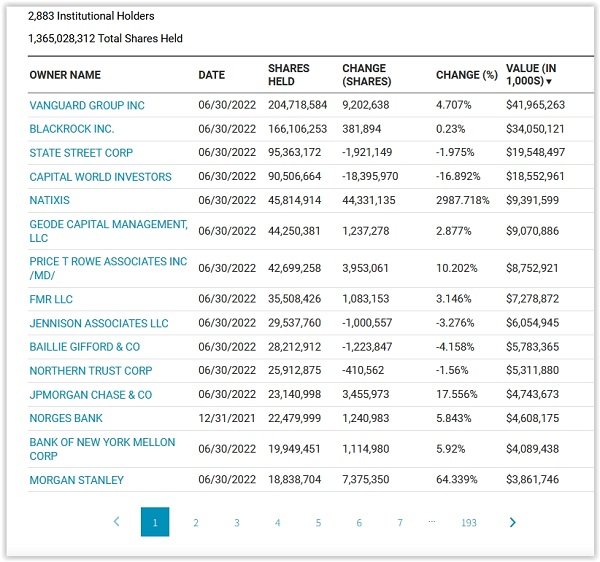600x562 pixels.
Task: Open Geode Capital Management, LLC link
Action: click(x=109, y=231)
